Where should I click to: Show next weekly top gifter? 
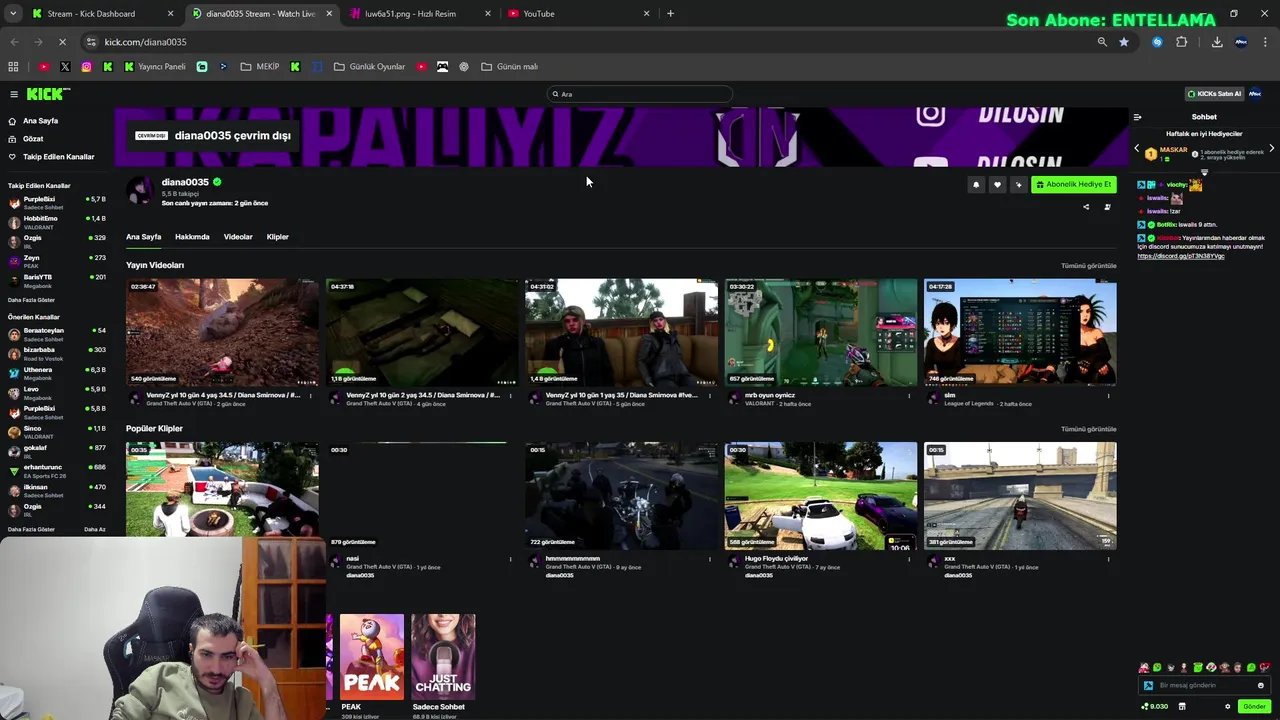[1271, 148]
